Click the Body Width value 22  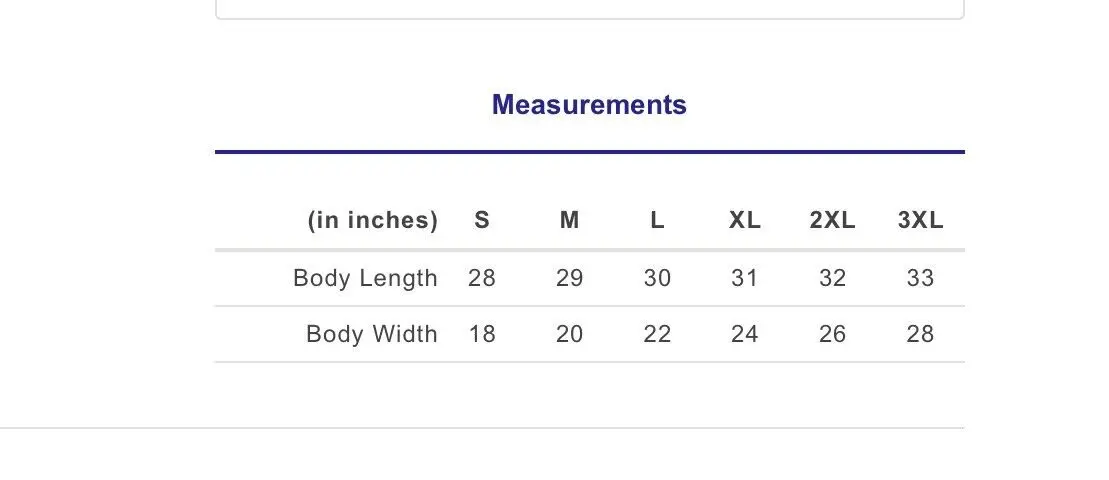coord(657,334)
